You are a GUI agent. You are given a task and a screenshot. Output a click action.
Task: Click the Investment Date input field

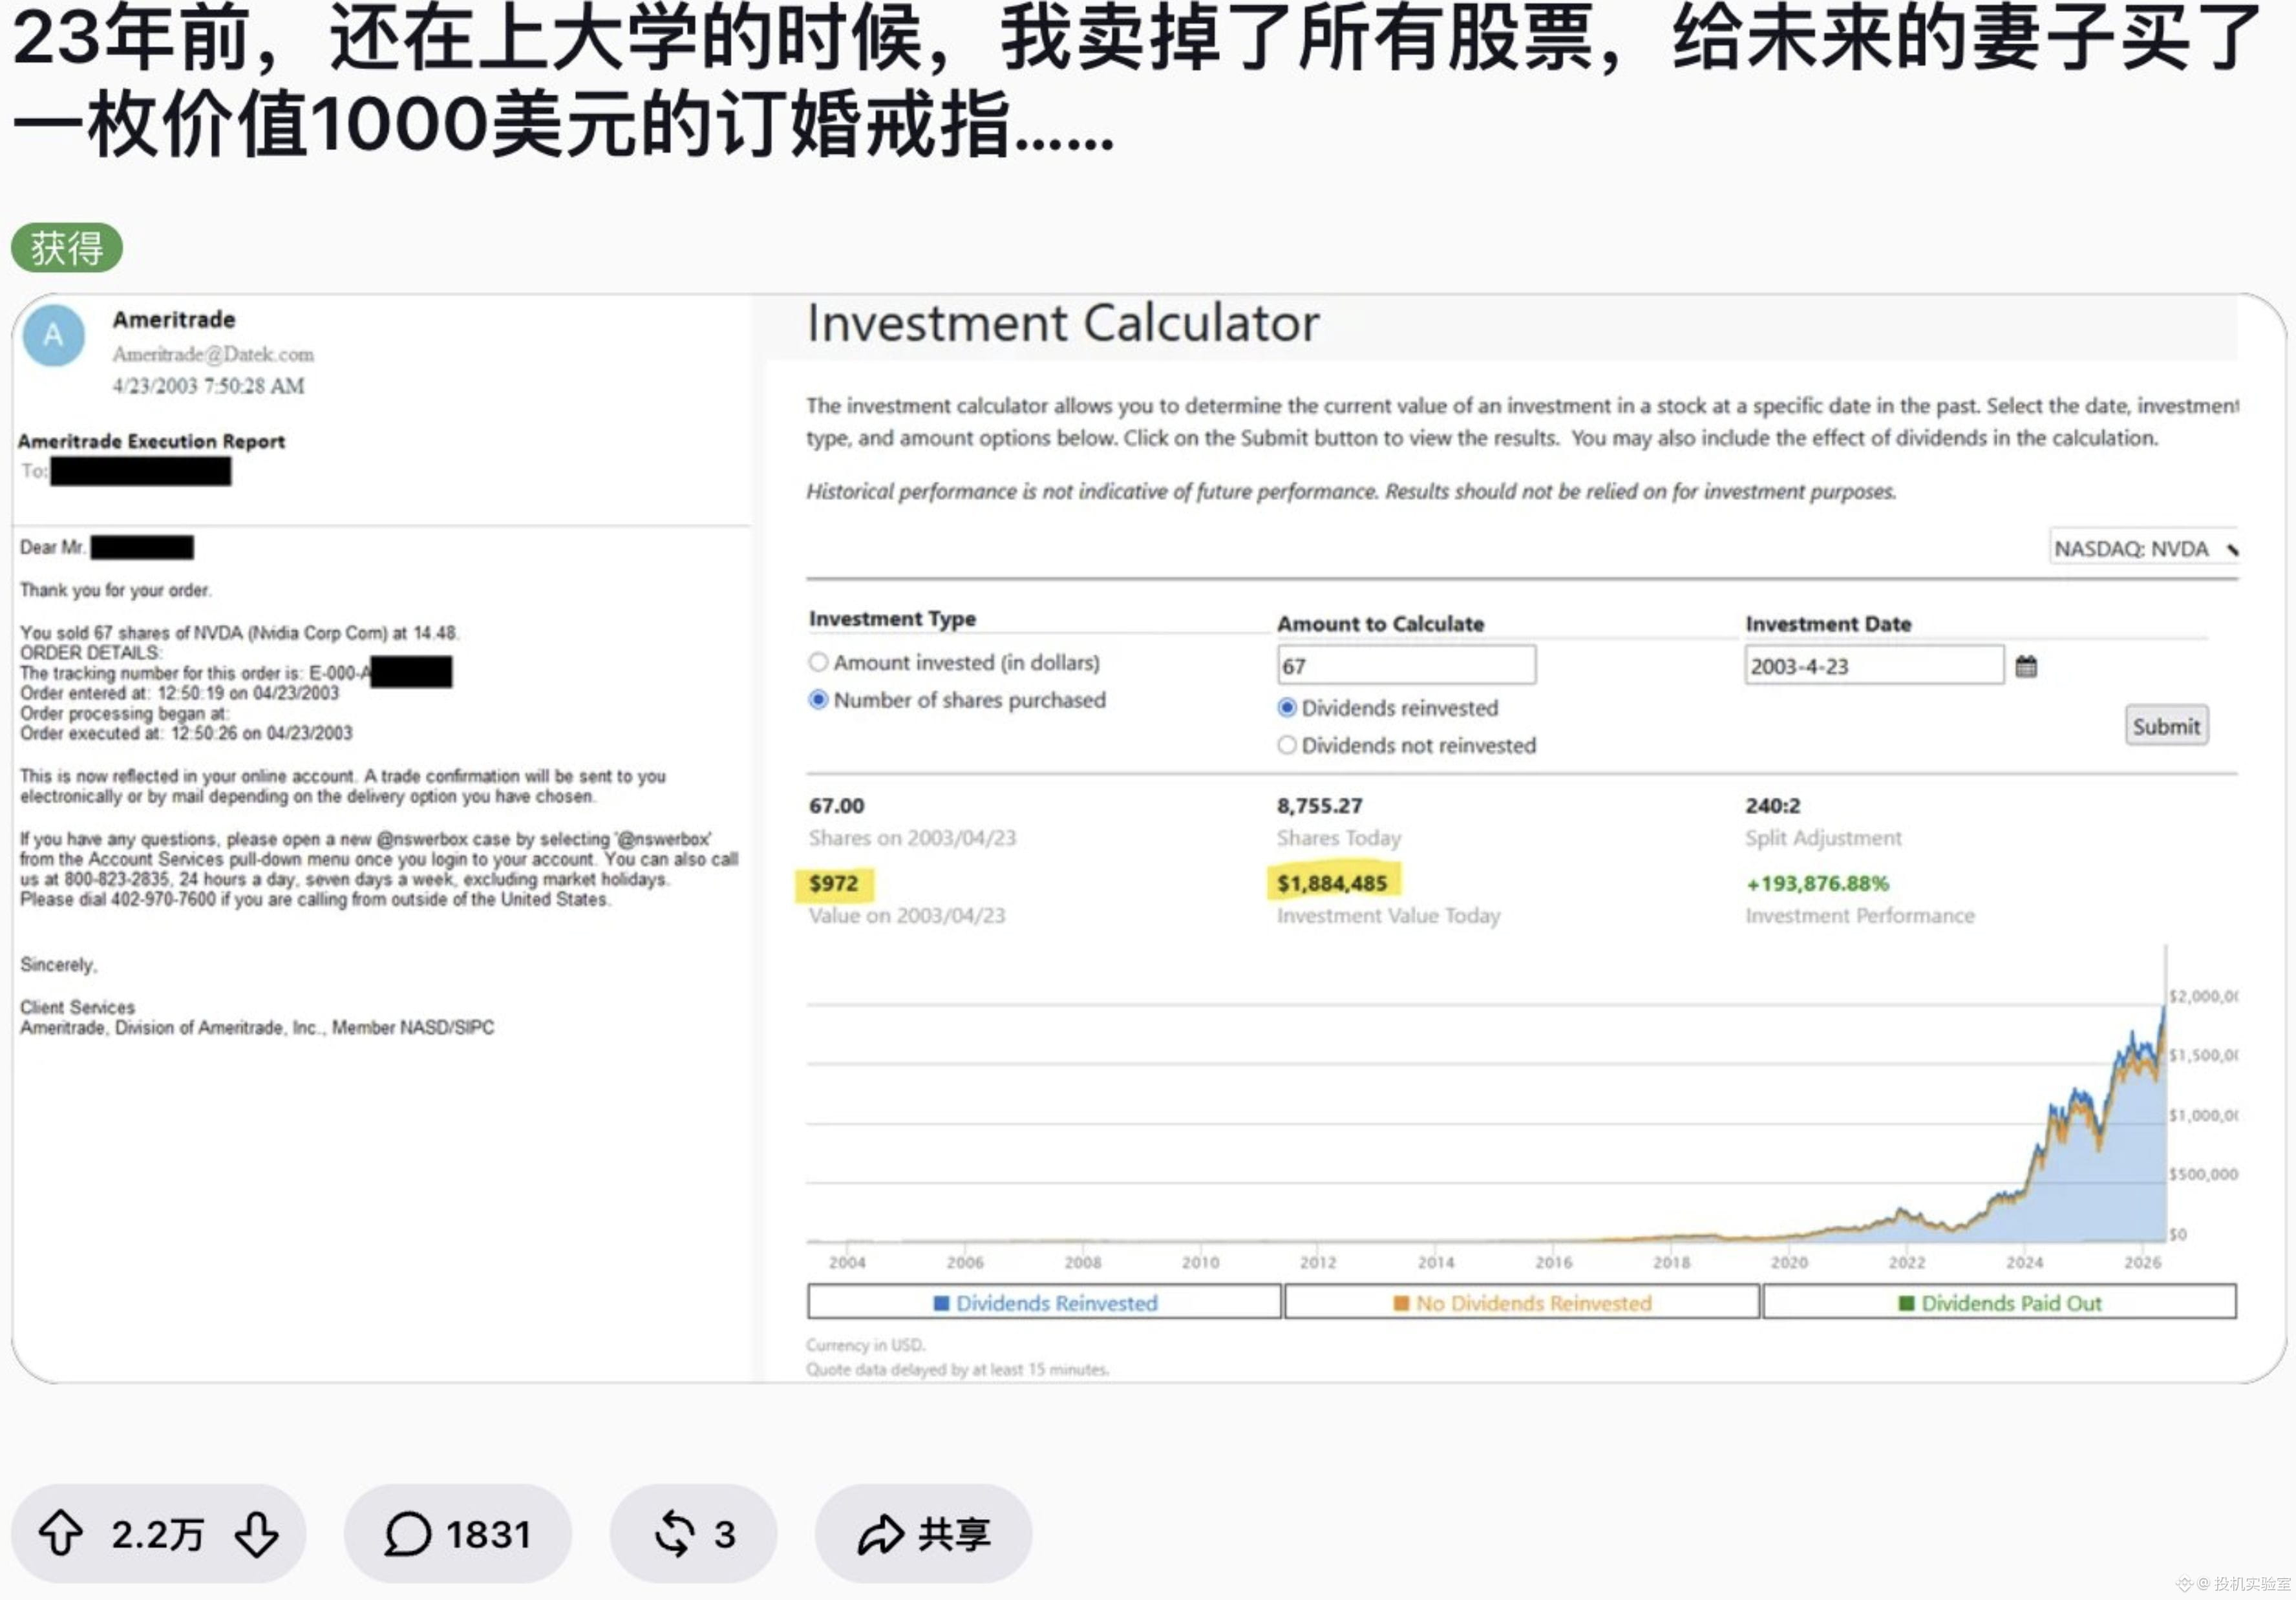tap(1874, 665)
